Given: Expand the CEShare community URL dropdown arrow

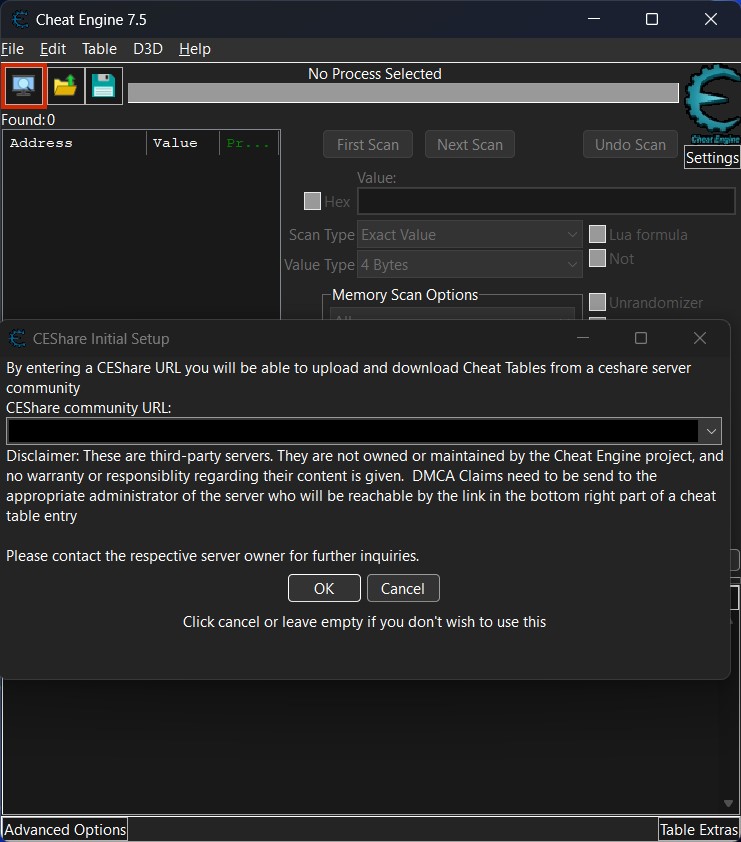Looking at the screenshot, I should [x=711, y=431].
